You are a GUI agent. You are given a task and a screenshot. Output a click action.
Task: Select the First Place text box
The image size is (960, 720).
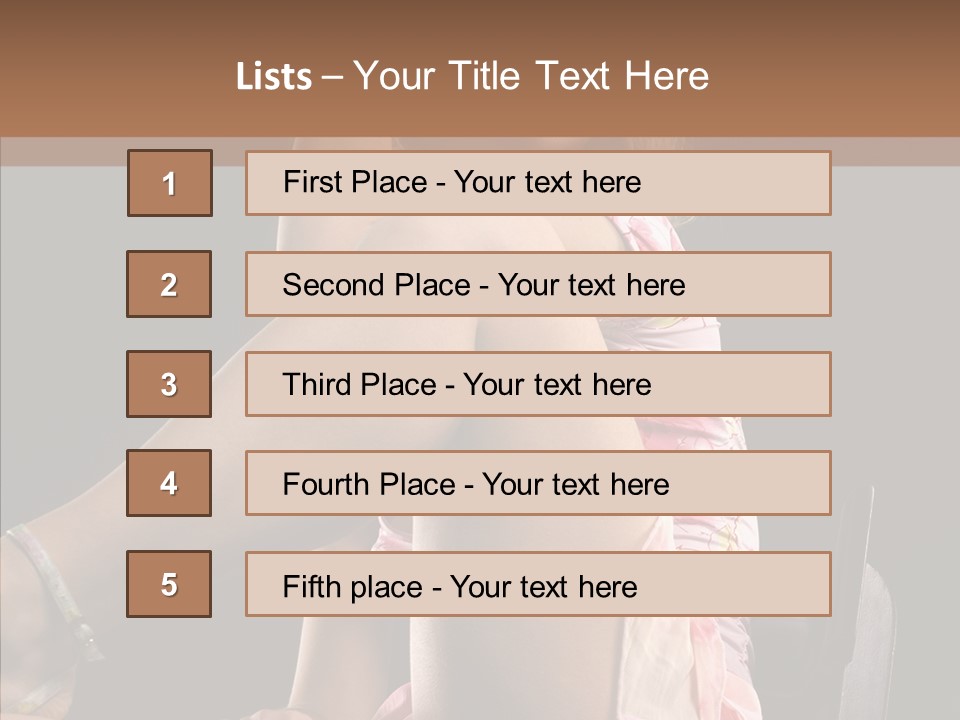pos(538,183)
